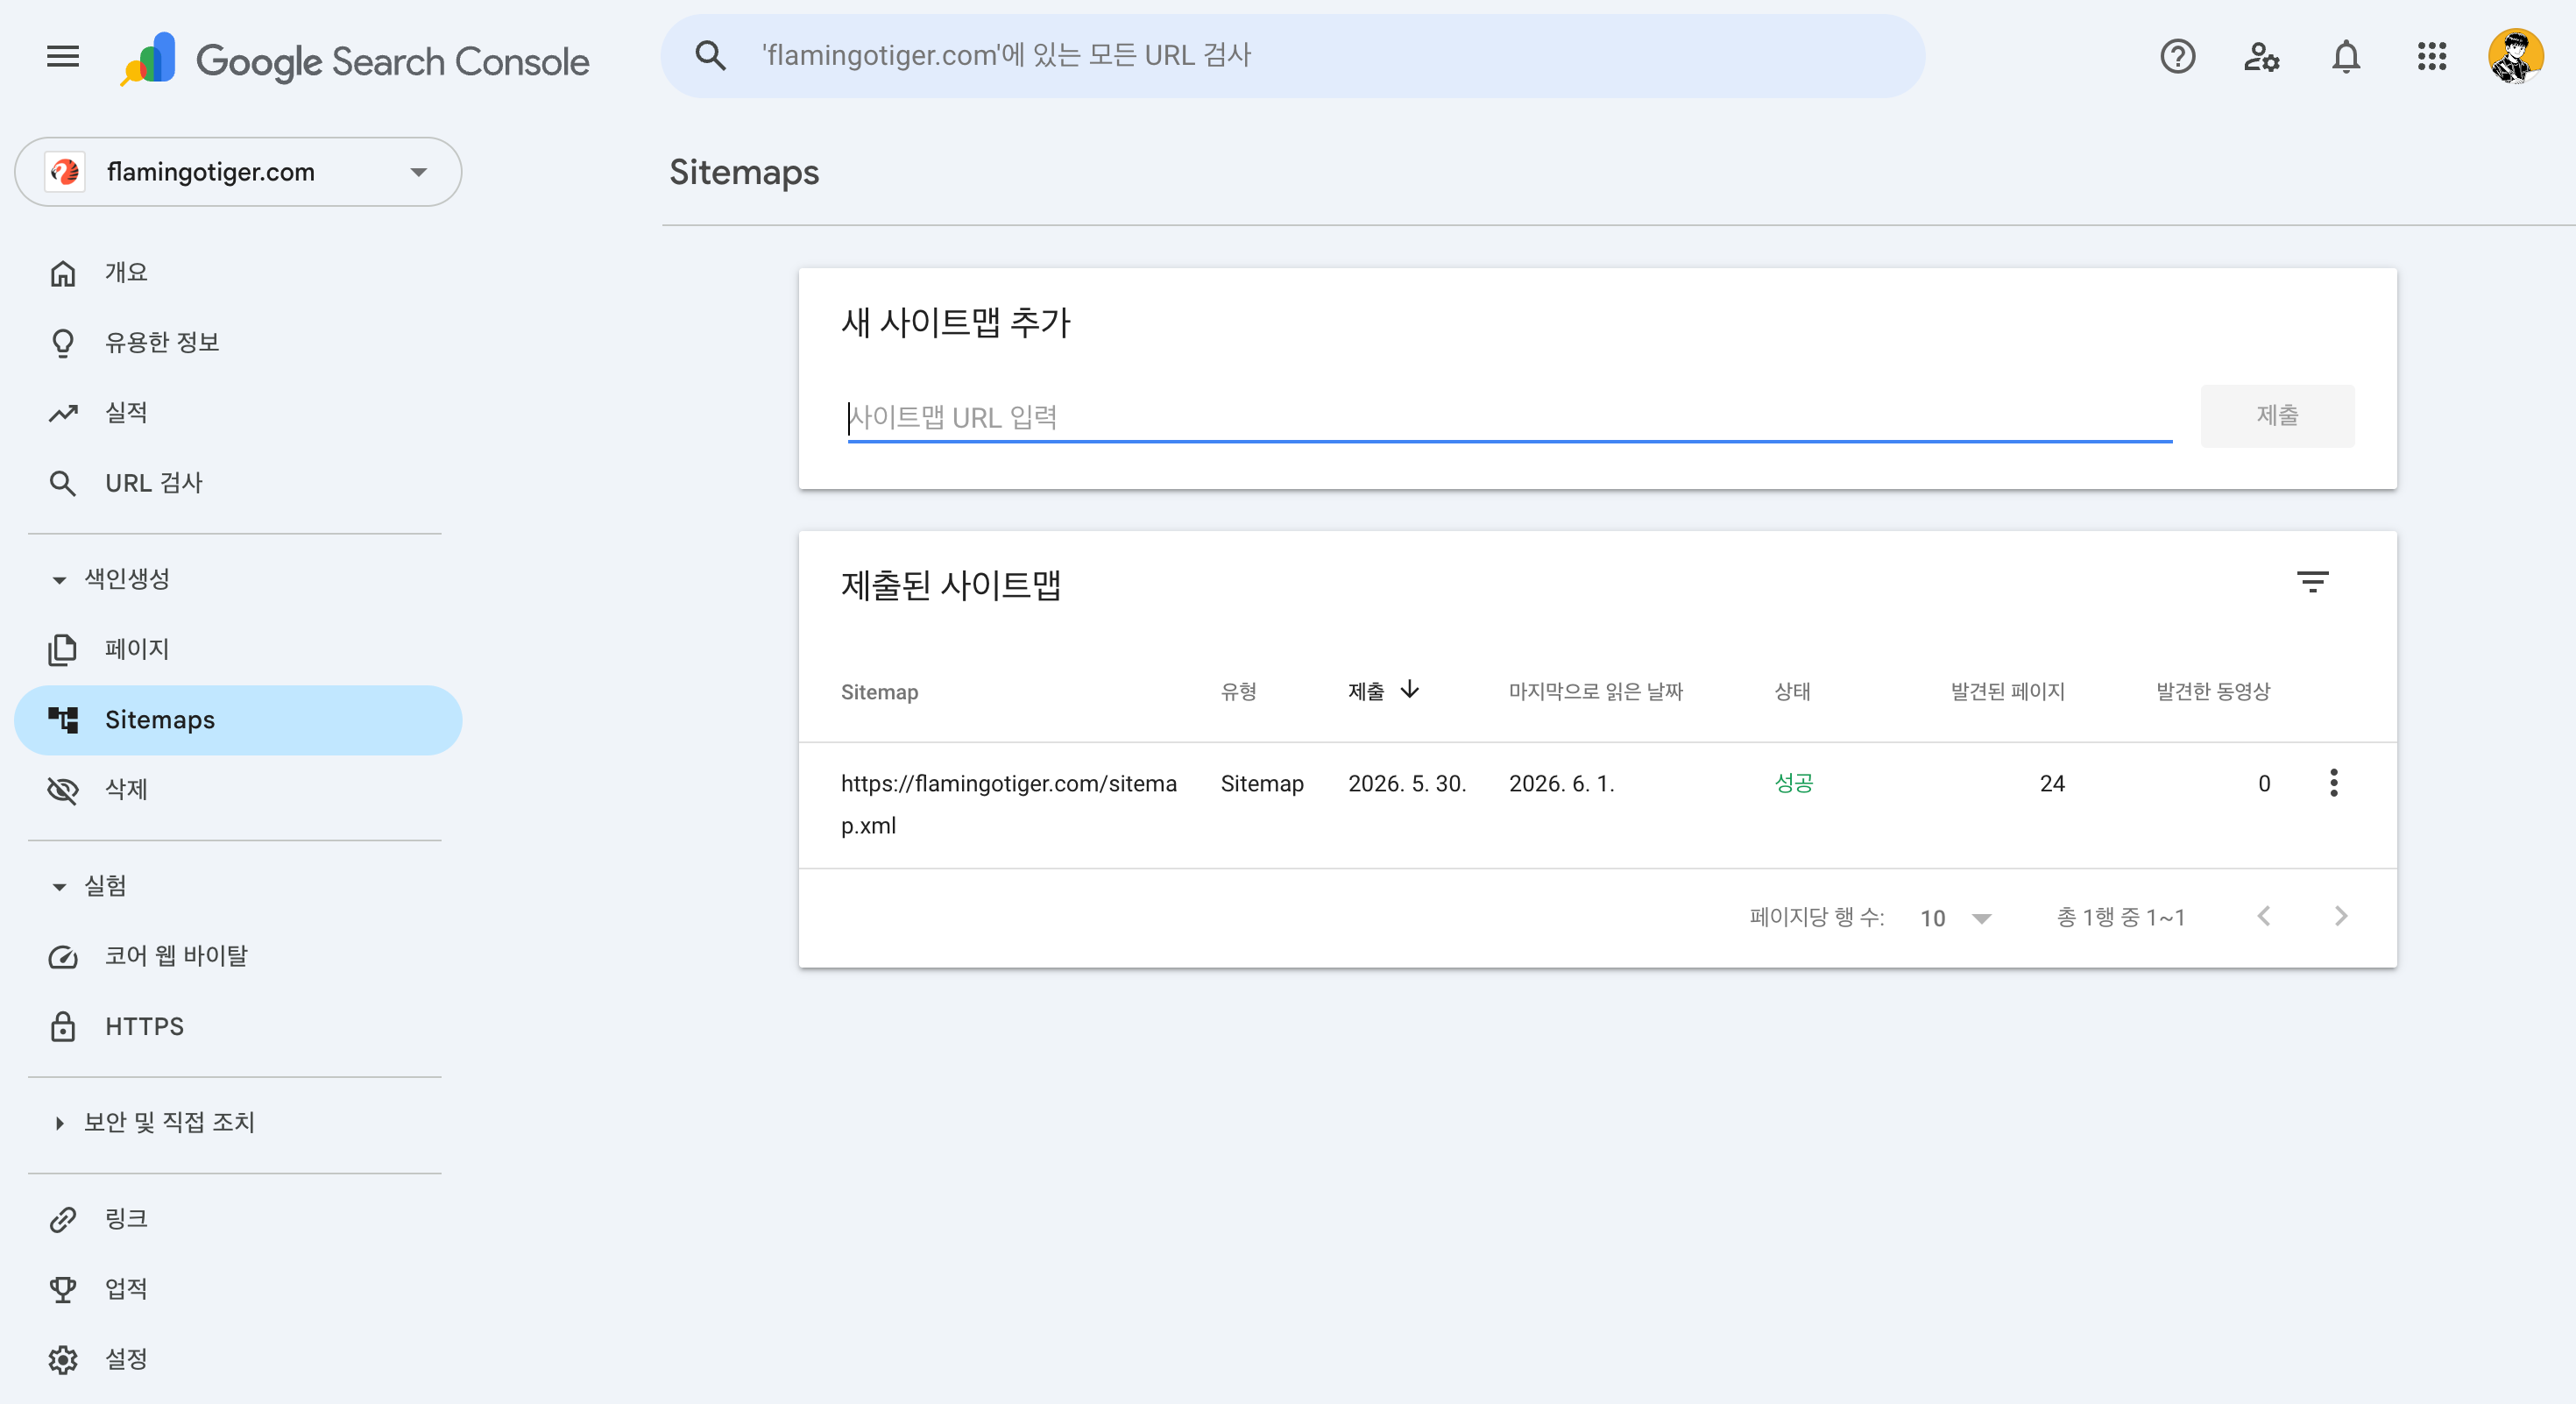Image resolution: width=2576 pixels, height=1404 pixels.
Task: Click the 발견된 페이지 column header
Action: [x=2007, y=692]
